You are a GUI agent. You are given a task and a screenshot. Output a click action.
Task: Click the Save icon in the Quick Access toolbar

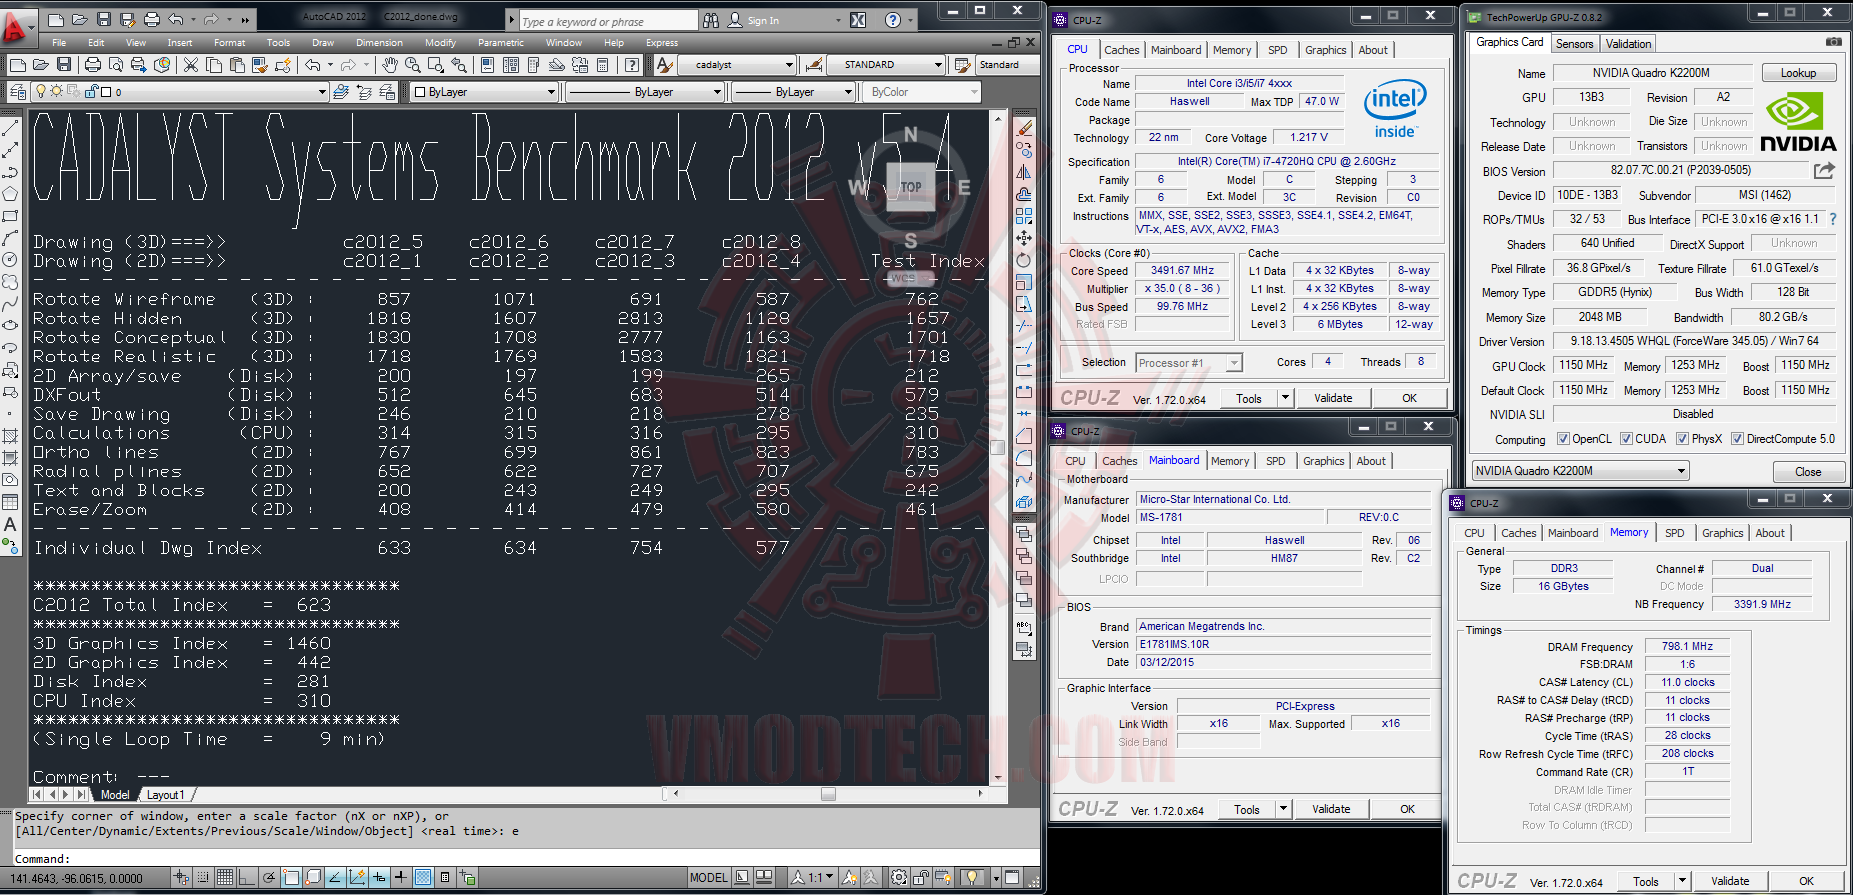point(104,19)
